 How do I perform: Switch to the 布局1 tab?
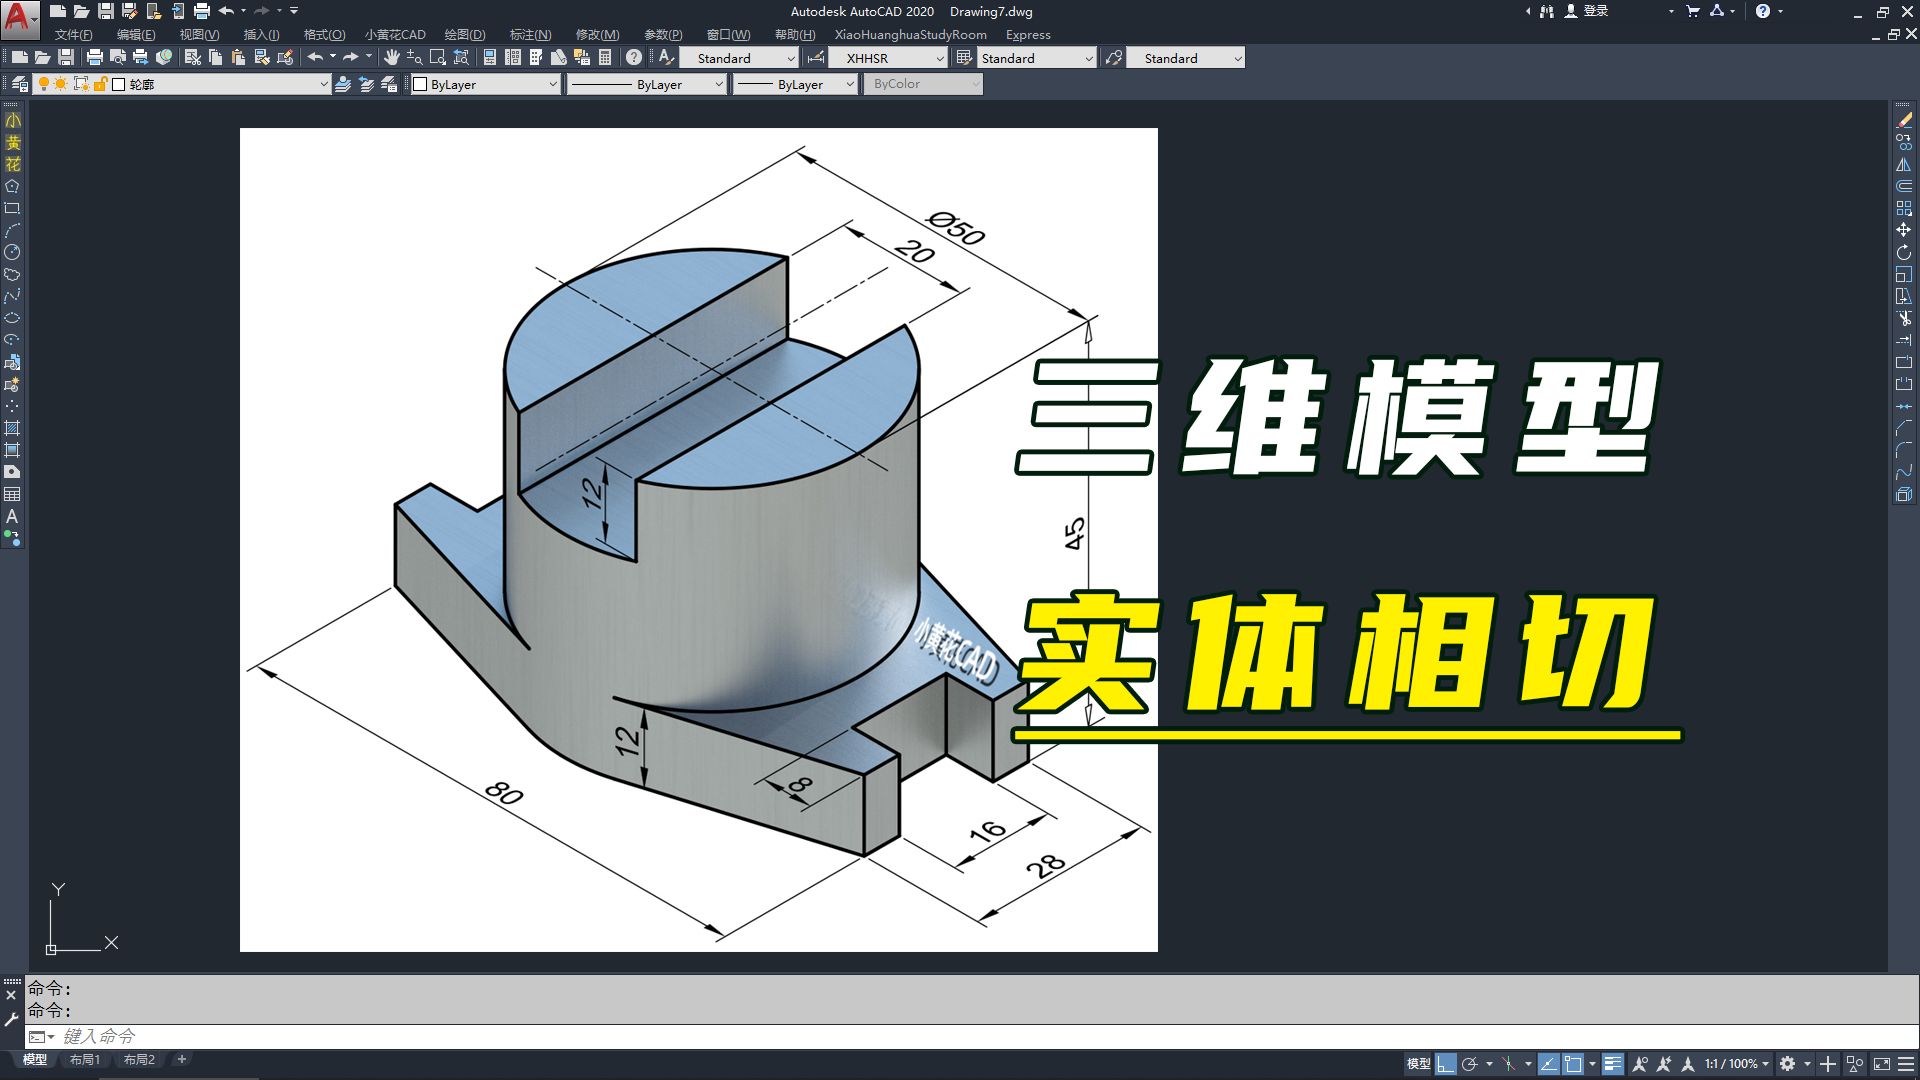85,1060
